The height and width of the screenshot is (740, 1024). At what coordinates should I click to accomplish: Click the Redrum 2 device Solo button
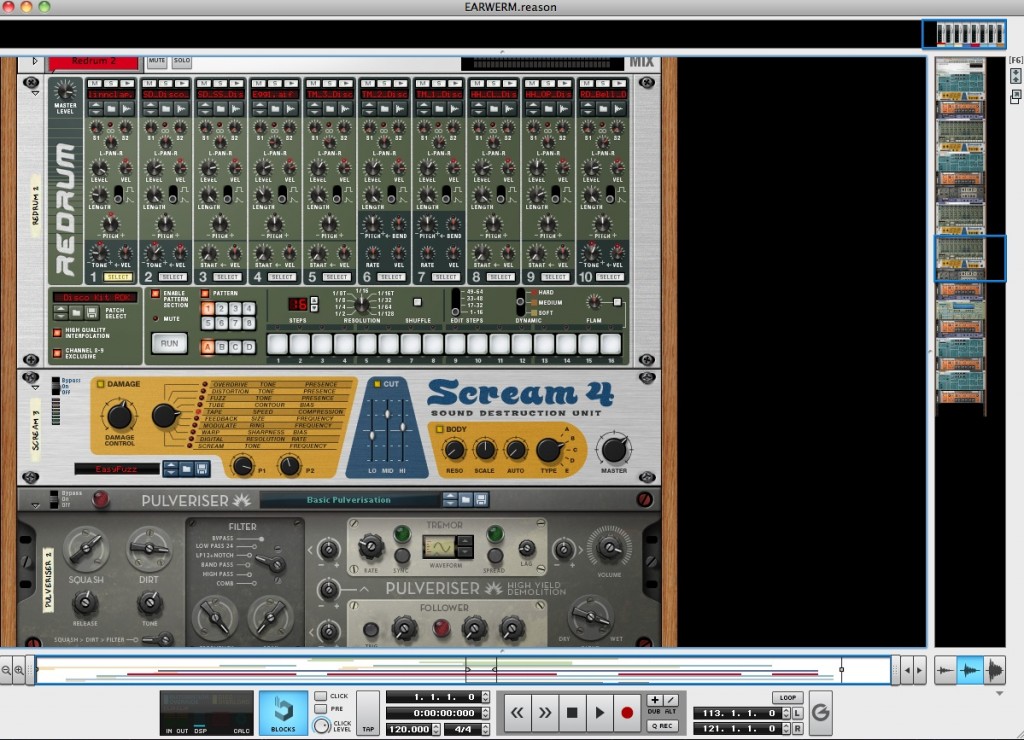(182, 61)
